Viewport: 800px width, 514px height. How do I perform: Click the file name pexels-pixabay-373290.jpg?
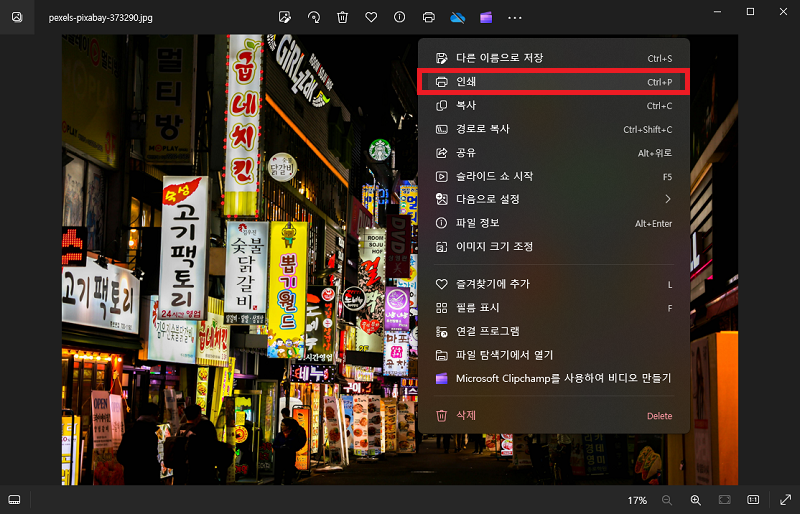click(x=101, y=18)
